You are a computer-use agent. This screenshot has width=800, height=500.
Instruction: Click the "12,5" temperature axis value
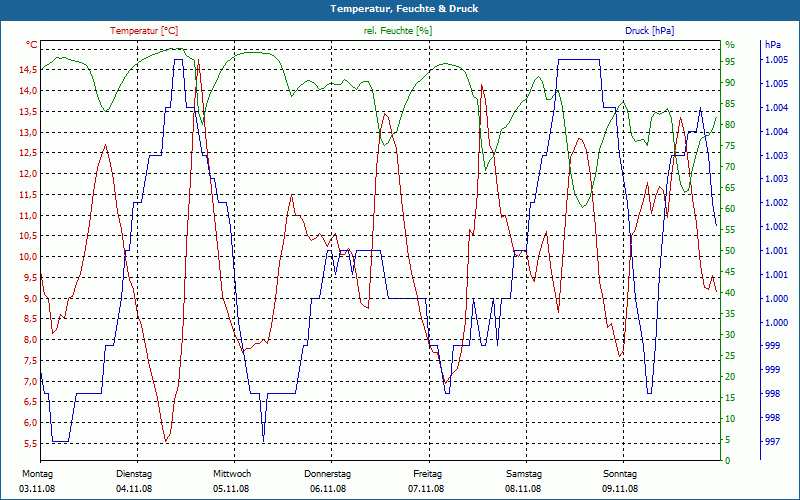pos(28,153)
